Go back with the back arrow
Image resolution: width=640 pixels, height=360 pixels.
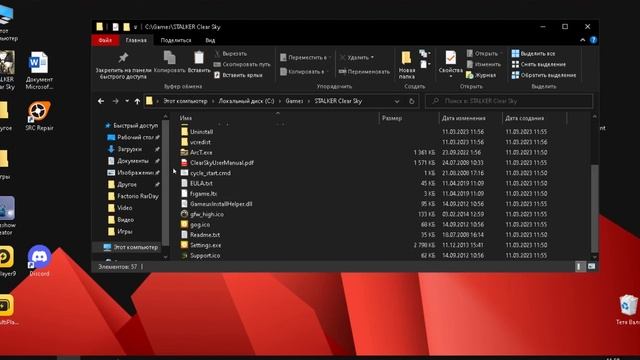[x=101, y=101]
